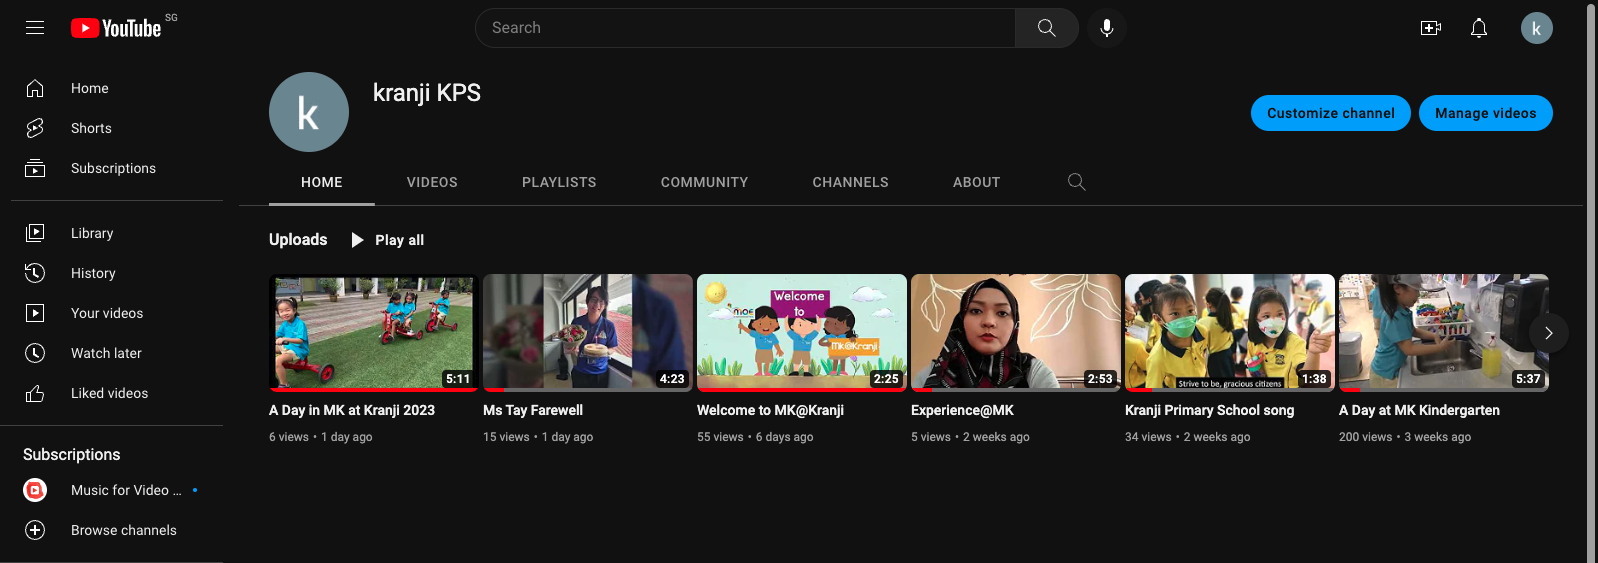Open Browse channels in the sidebar

pyautogui.click(x=123, y=530)
